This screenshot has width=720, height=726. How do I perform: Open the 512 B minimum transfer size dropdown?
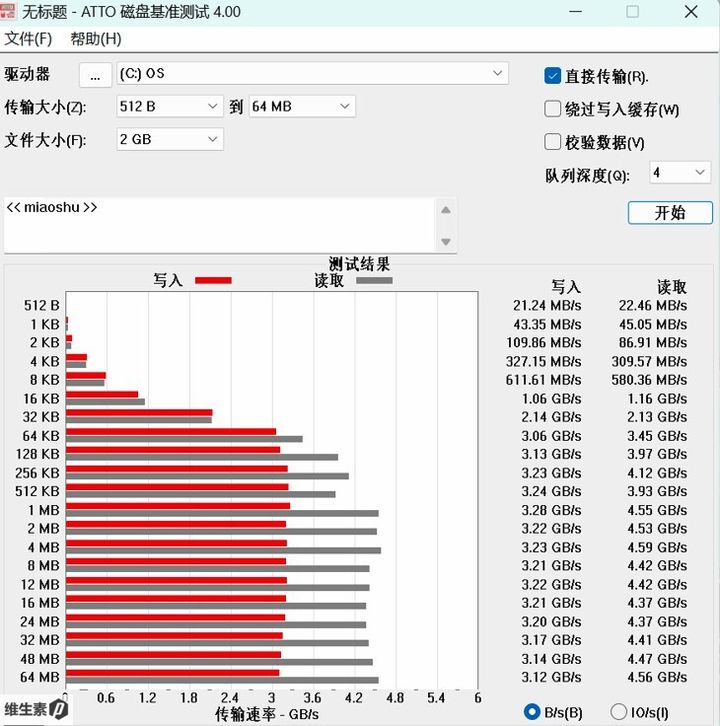click(x=169, y=106)
